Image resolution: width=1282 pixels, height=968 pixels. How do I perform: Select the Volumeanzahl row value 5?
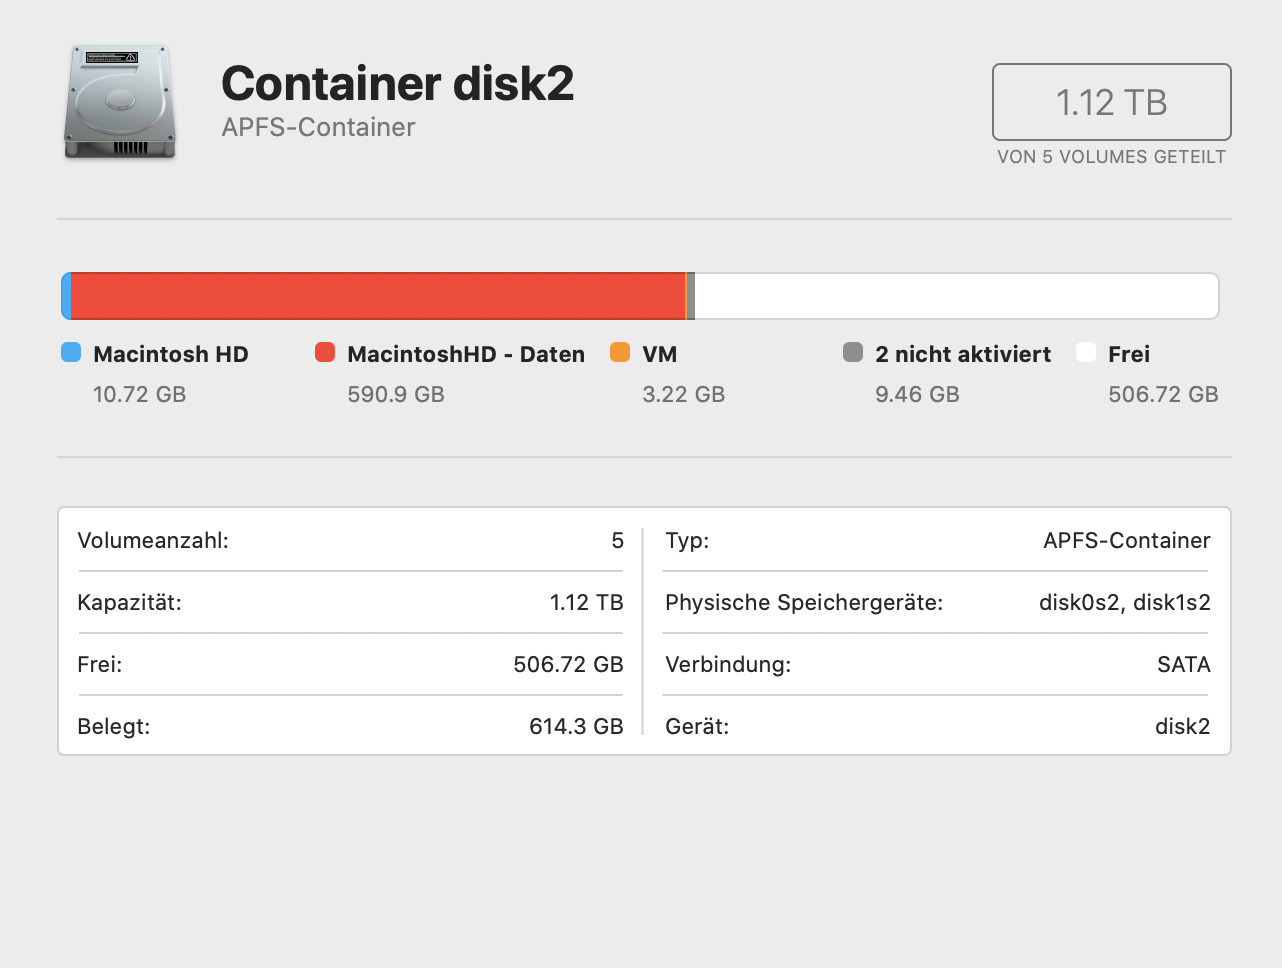click(x=617, y=541)
